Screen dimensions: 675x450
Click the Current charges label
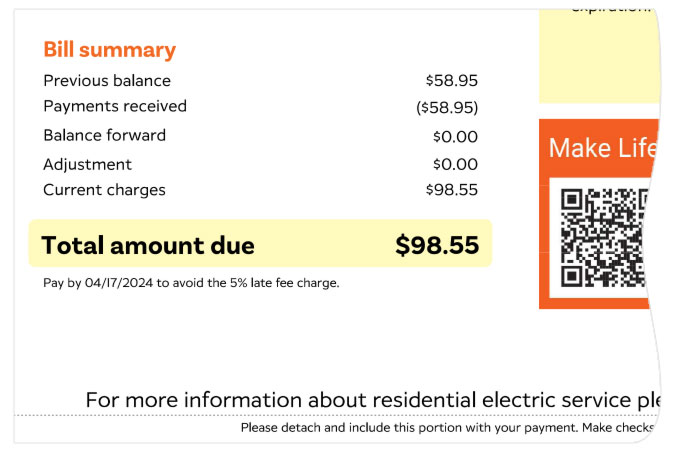click(x=105, y=190)
